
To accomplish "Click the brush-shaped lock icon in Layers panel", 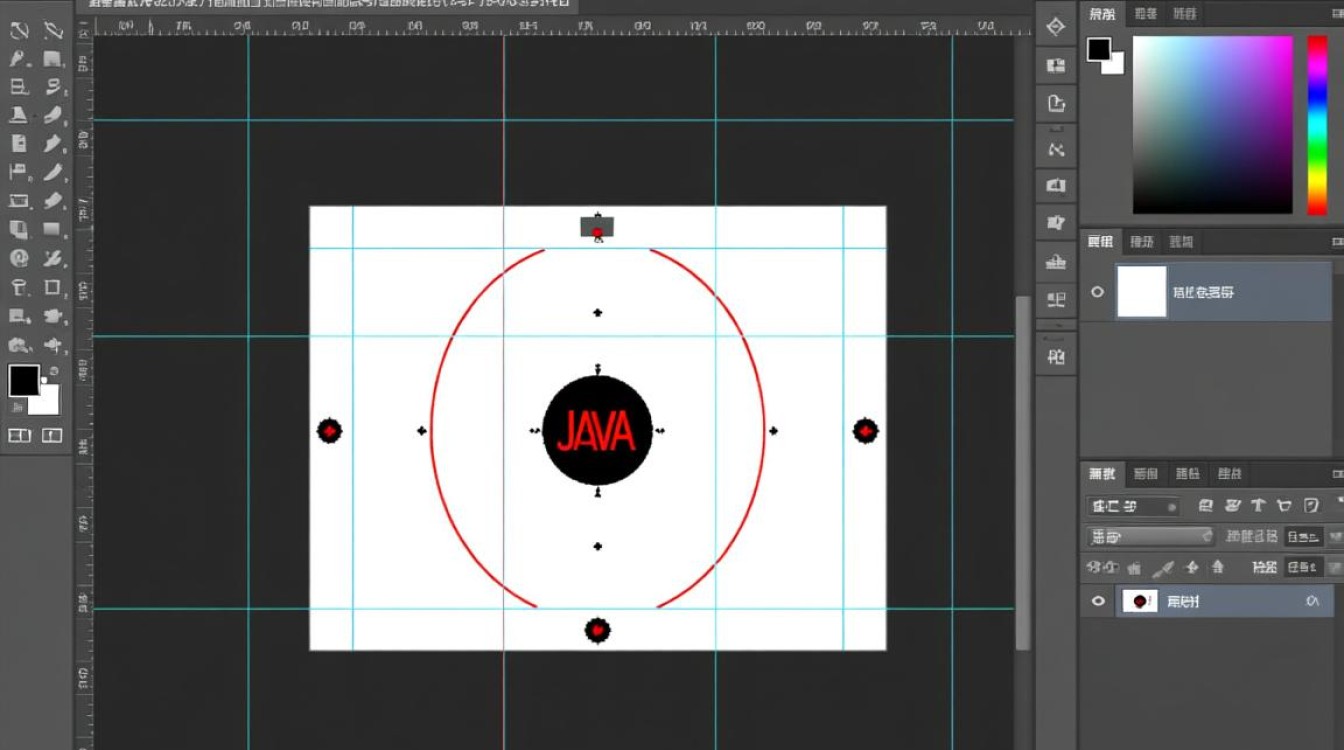I will (1162, 568).
